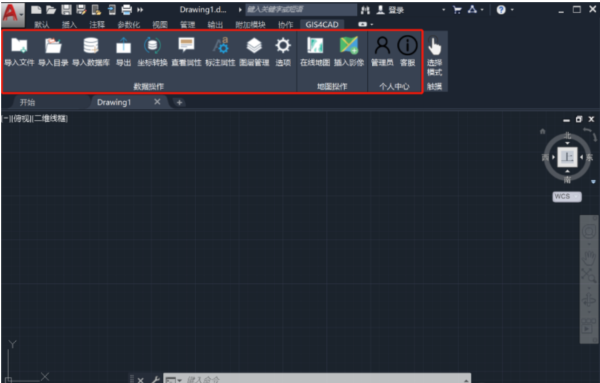Switch to the 默认 ribbon tab

click(x=42, y=25)
